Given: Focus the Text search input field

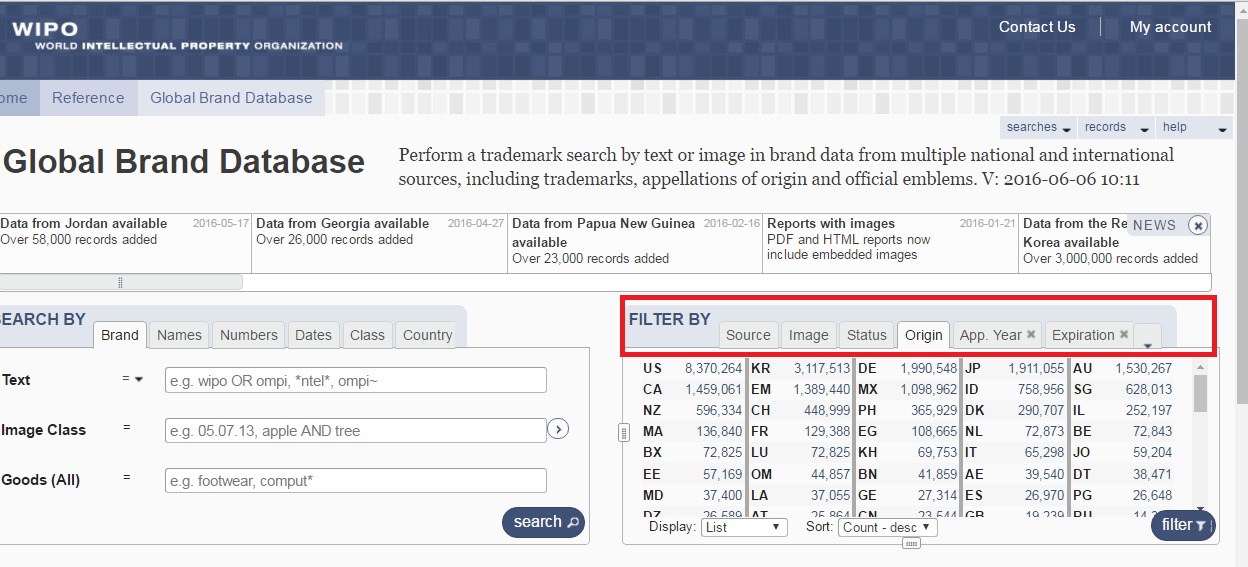Looking at the screenshot, I should (x=356, y=380).
